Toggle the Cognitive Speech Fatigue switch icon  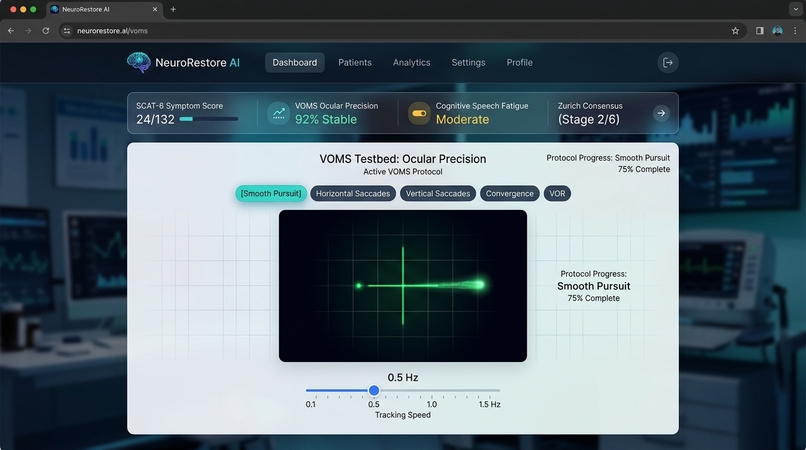[x=419, y=113]
